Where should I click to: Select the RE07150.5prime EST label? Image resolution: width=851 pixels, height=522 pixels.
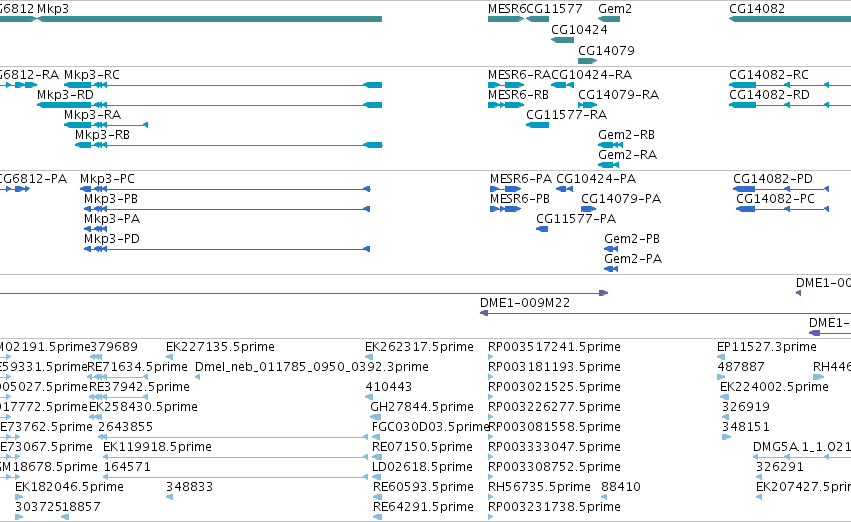(x=422, y=448)
